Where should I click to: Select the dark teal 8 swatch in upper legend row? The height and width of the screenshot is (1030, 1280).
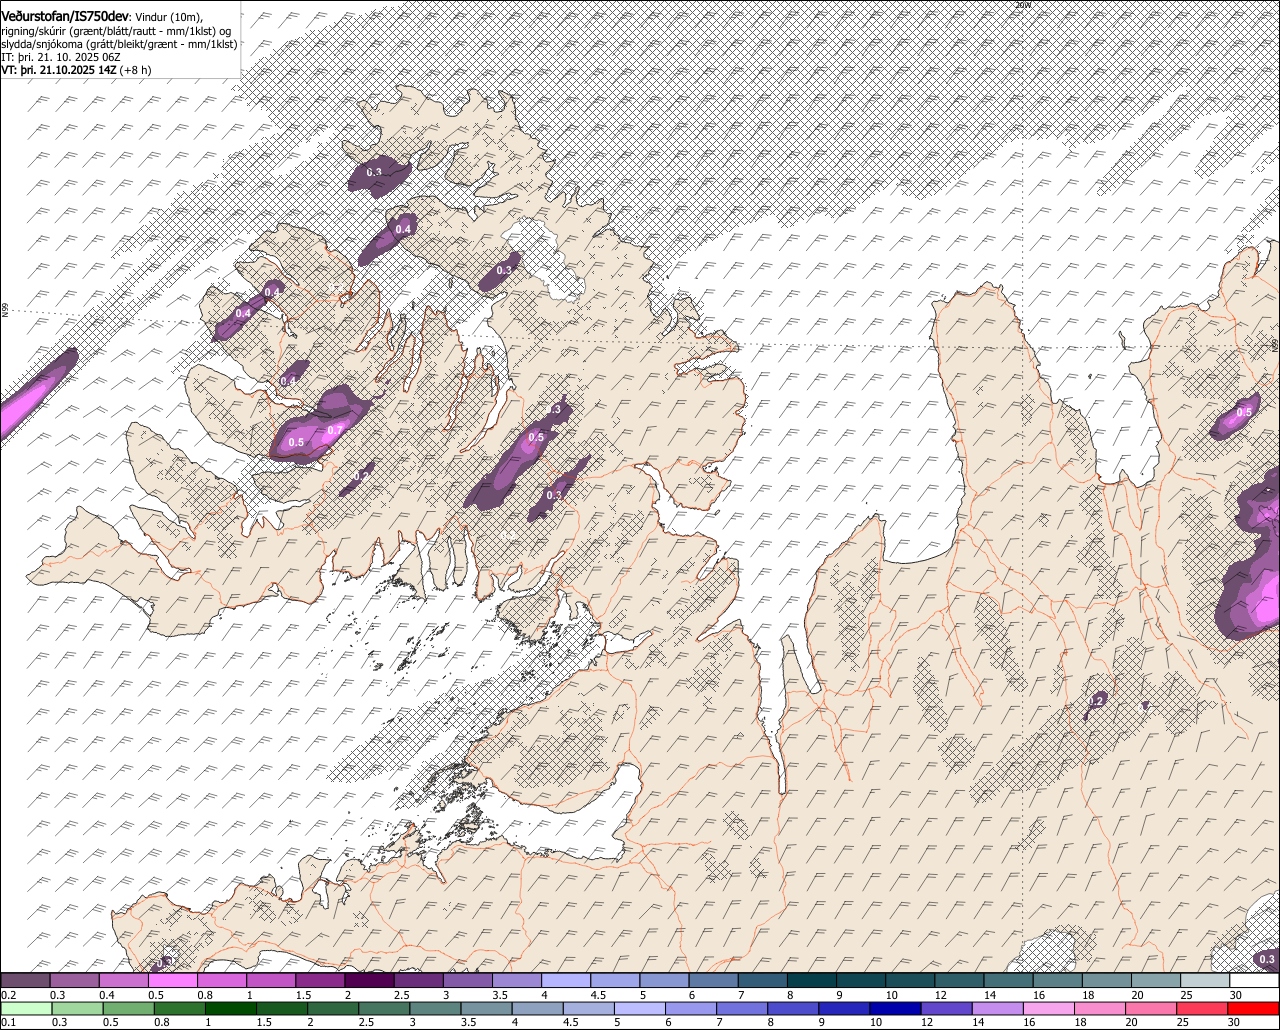(812, 981)
